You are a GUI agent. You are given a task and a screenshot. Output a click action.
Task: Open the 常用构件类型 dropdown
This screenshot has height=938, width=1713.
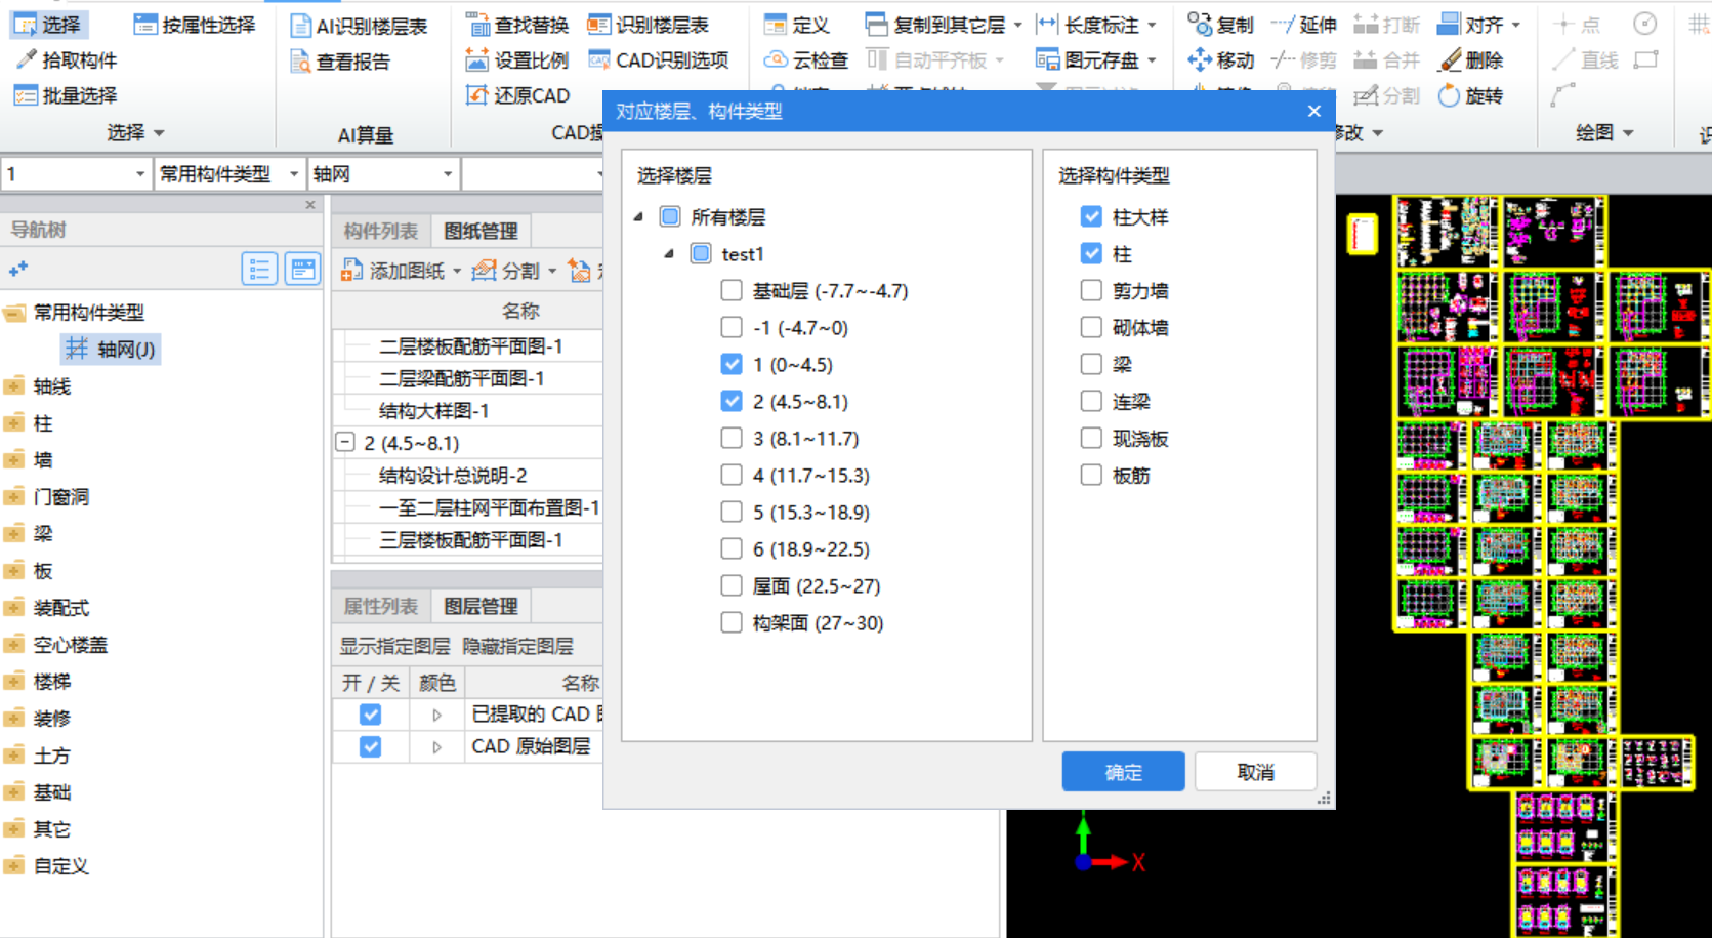tap(293, 174)
